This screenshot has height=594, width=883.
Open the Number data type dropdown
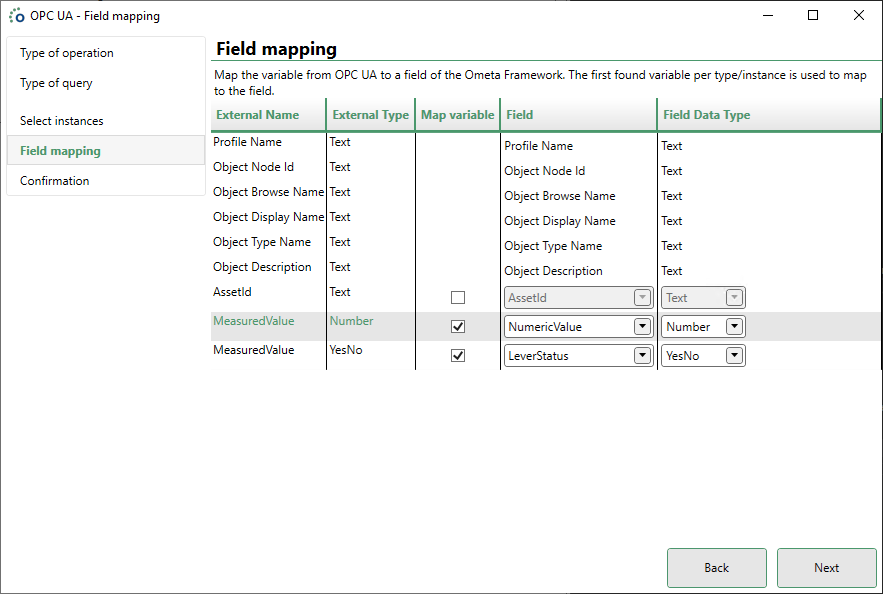pos(733,326)
